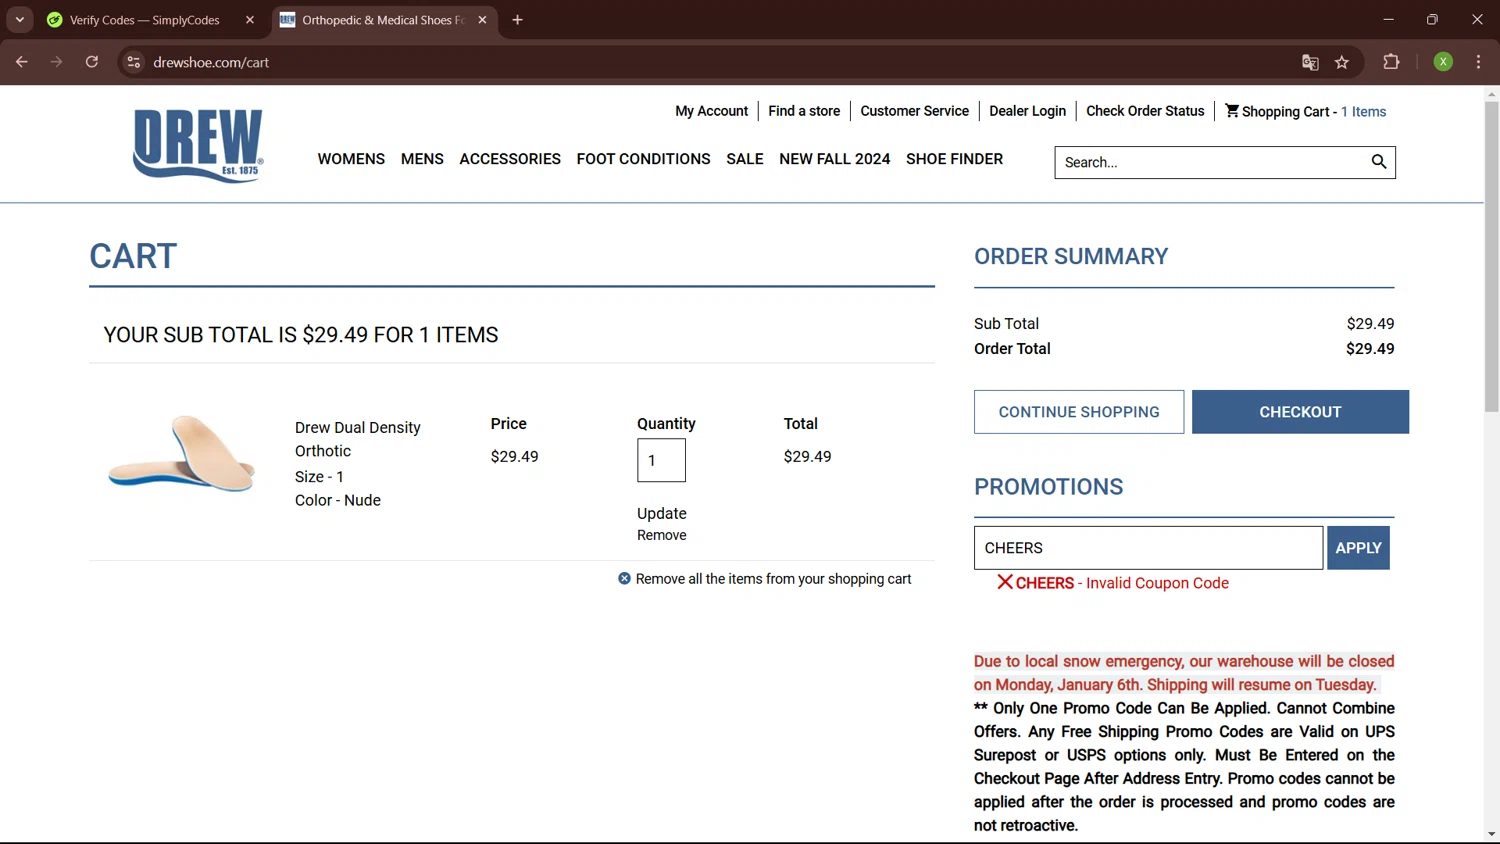Click the Invalid Coupon Code message

(x=1157, y=583)
